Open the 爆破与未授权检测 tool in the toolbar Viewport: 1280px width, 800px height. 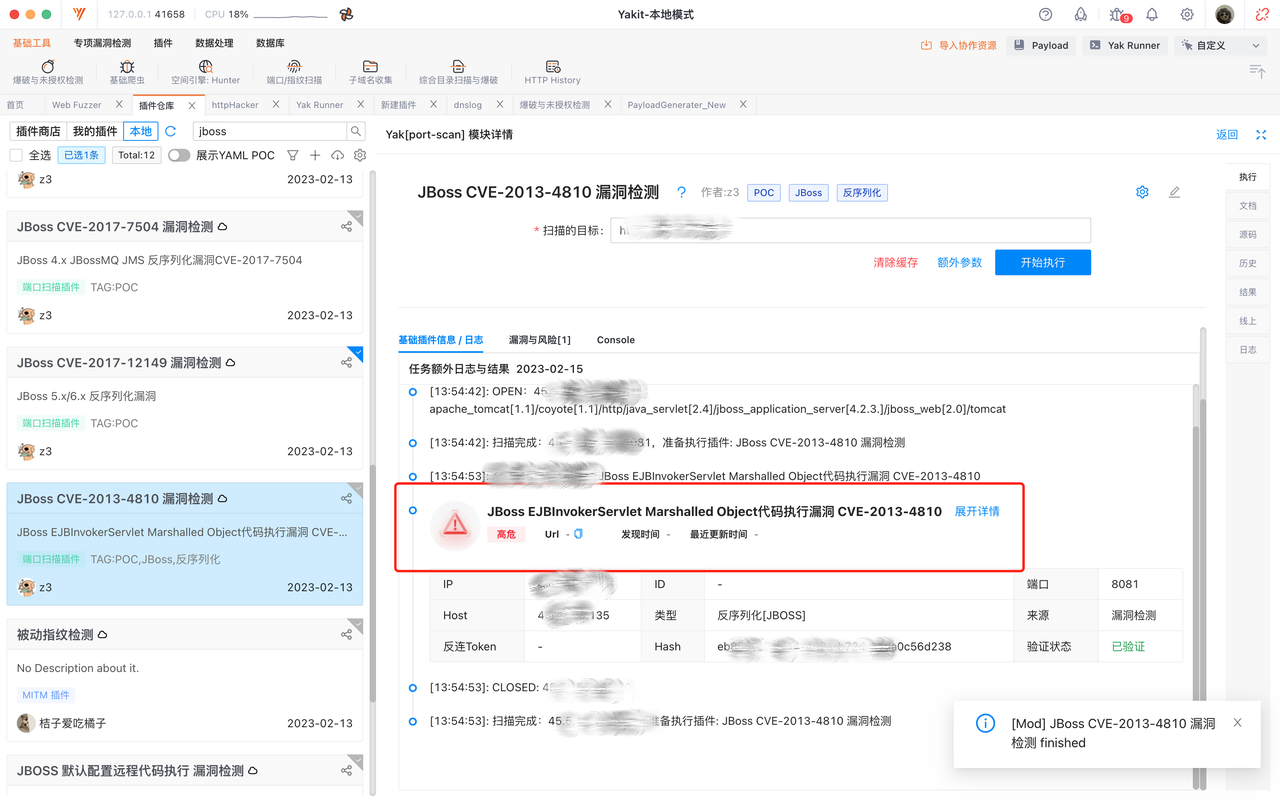pos(48,73)
